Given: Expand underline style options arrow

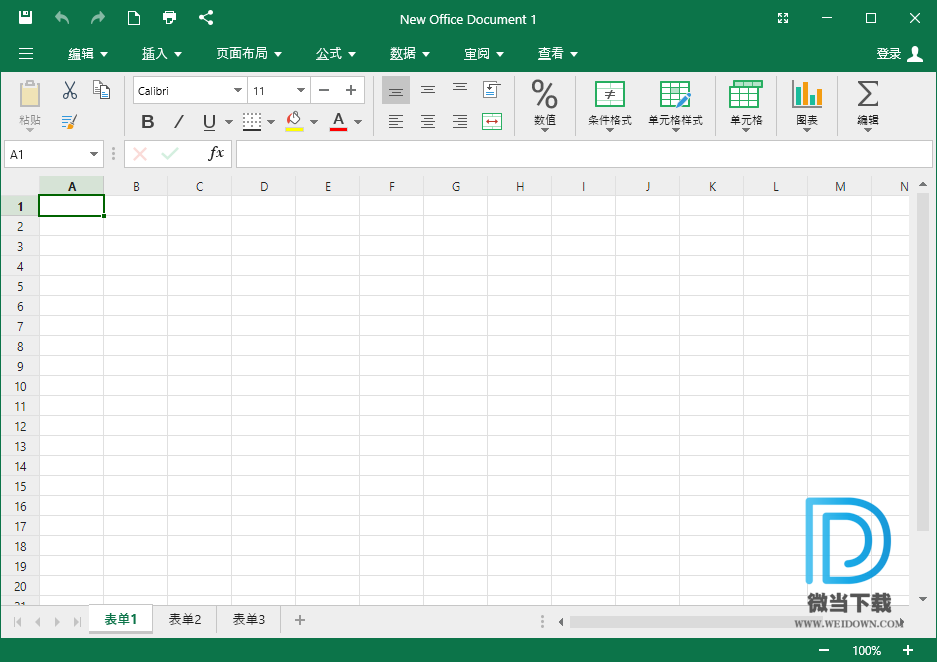Looking at the screenshot, I should click(229, 122).
